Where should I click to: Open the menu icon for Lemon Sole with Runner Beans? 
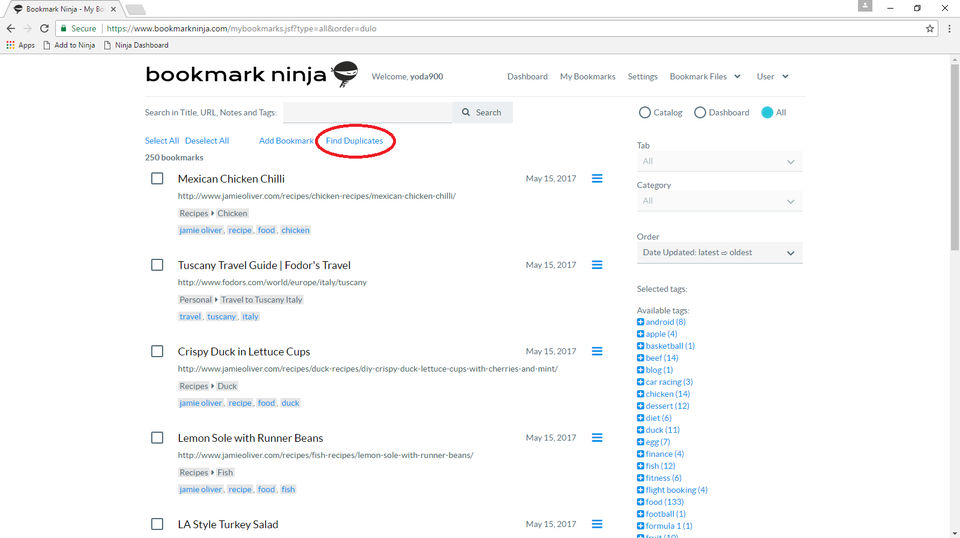(597, 438)
